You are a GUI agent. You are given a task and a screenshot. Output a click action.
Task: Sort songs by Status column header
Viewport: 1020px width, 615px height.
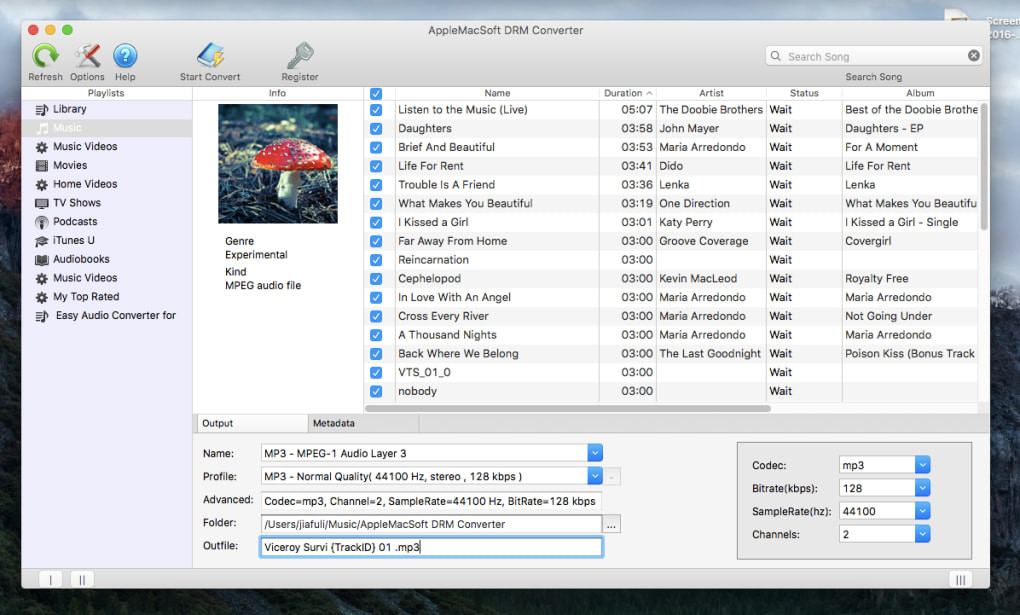tap(804, 93)
